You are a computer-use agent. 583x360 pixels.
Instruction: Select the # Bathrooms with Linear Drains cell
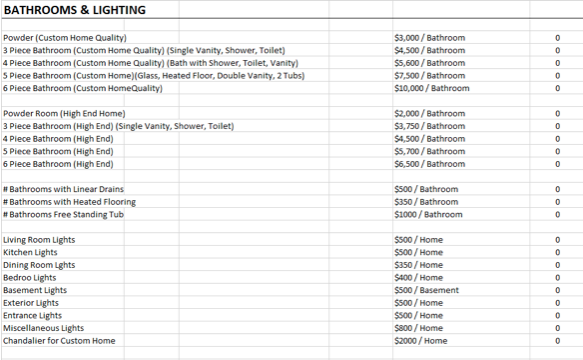(x=63, y=189)
